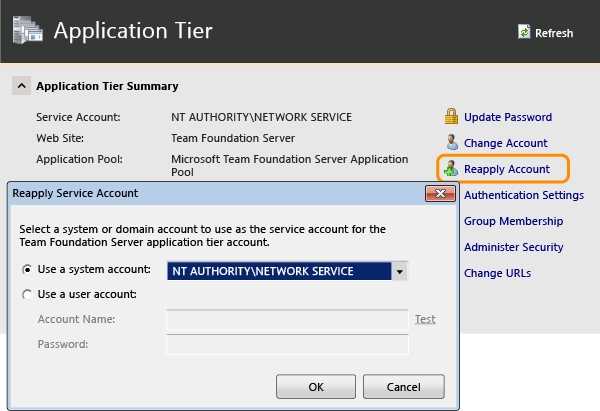This screenshot has height=411, width=600.
Task: Confirm the dialog with OK
Action: 316,387
